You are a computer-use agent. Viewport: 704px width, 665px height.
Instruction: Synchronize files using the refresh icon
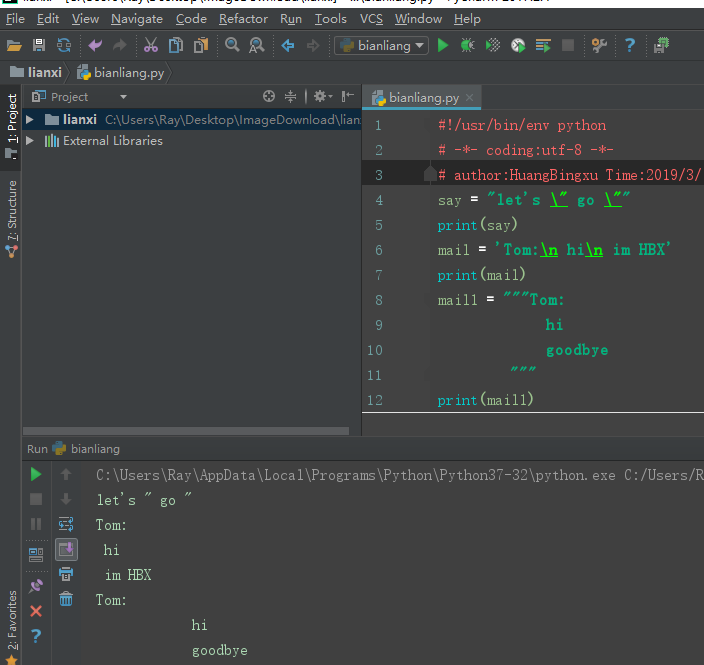[x=64, y=45]
